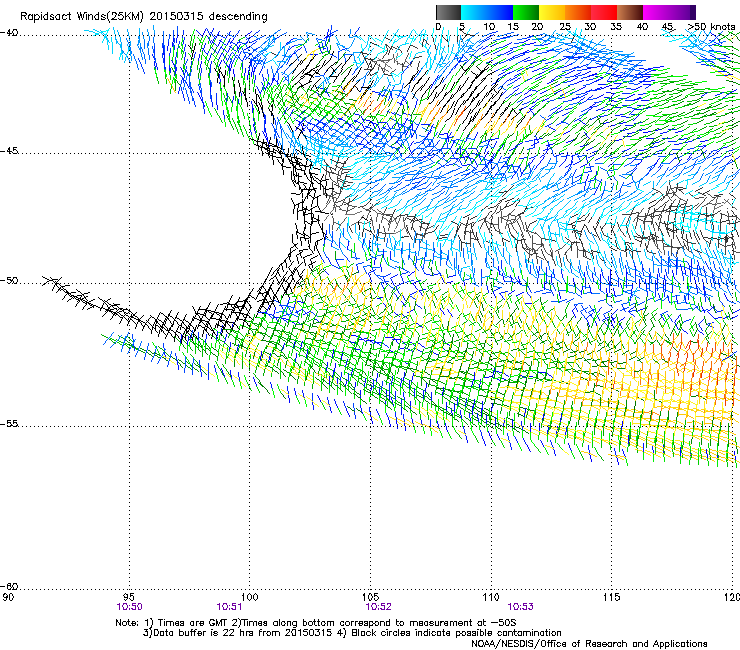Screen dimensions: 740x650
Task: Click the NOAA/NESDIS Office of Research credit line
Action: pyautogui.click(x=589, y=644)
